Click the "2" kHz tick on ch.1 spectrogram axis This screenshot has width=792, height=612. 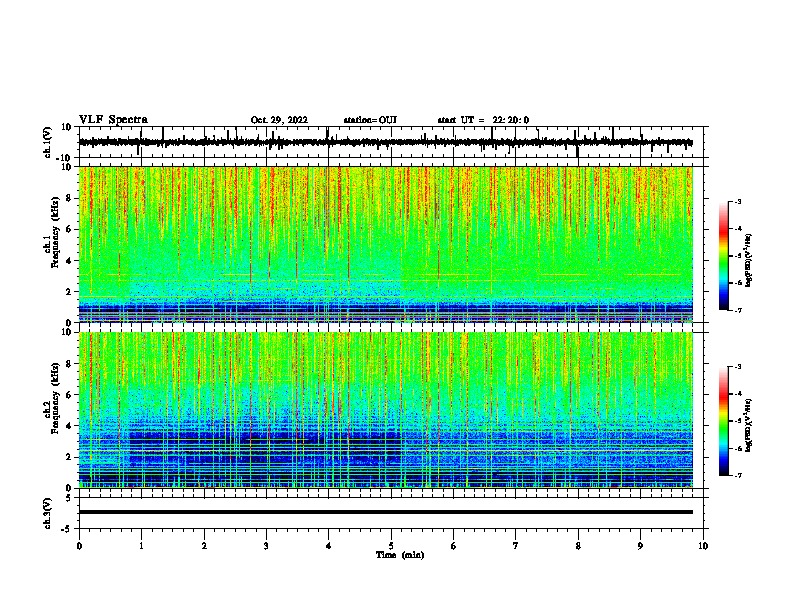69,292
